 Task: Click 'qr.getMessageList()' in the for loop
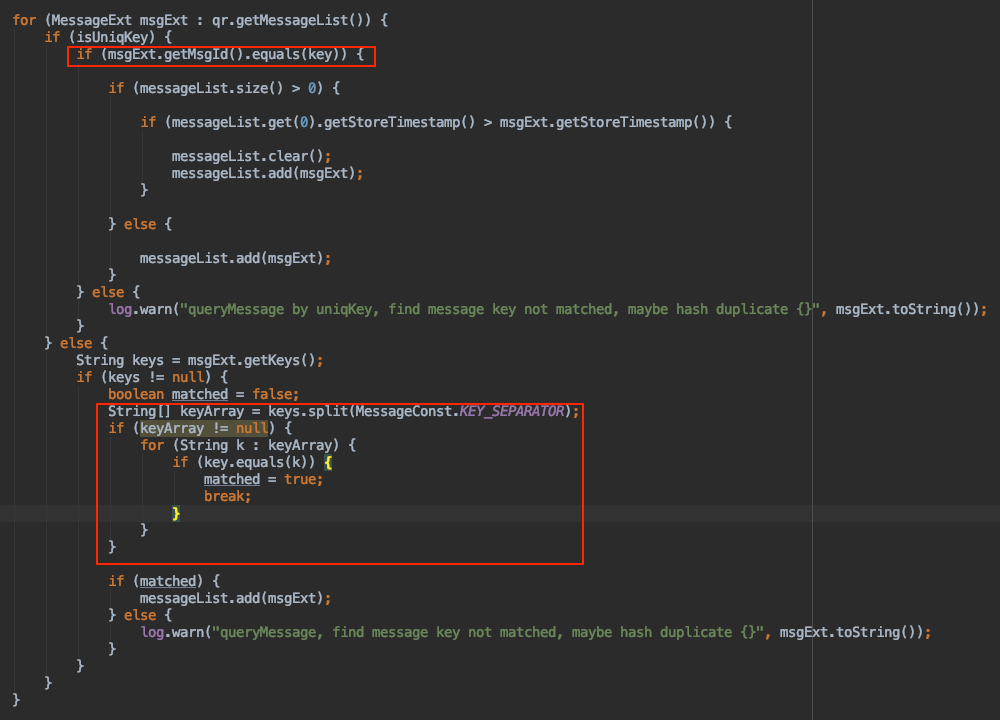tap(291, 20)
